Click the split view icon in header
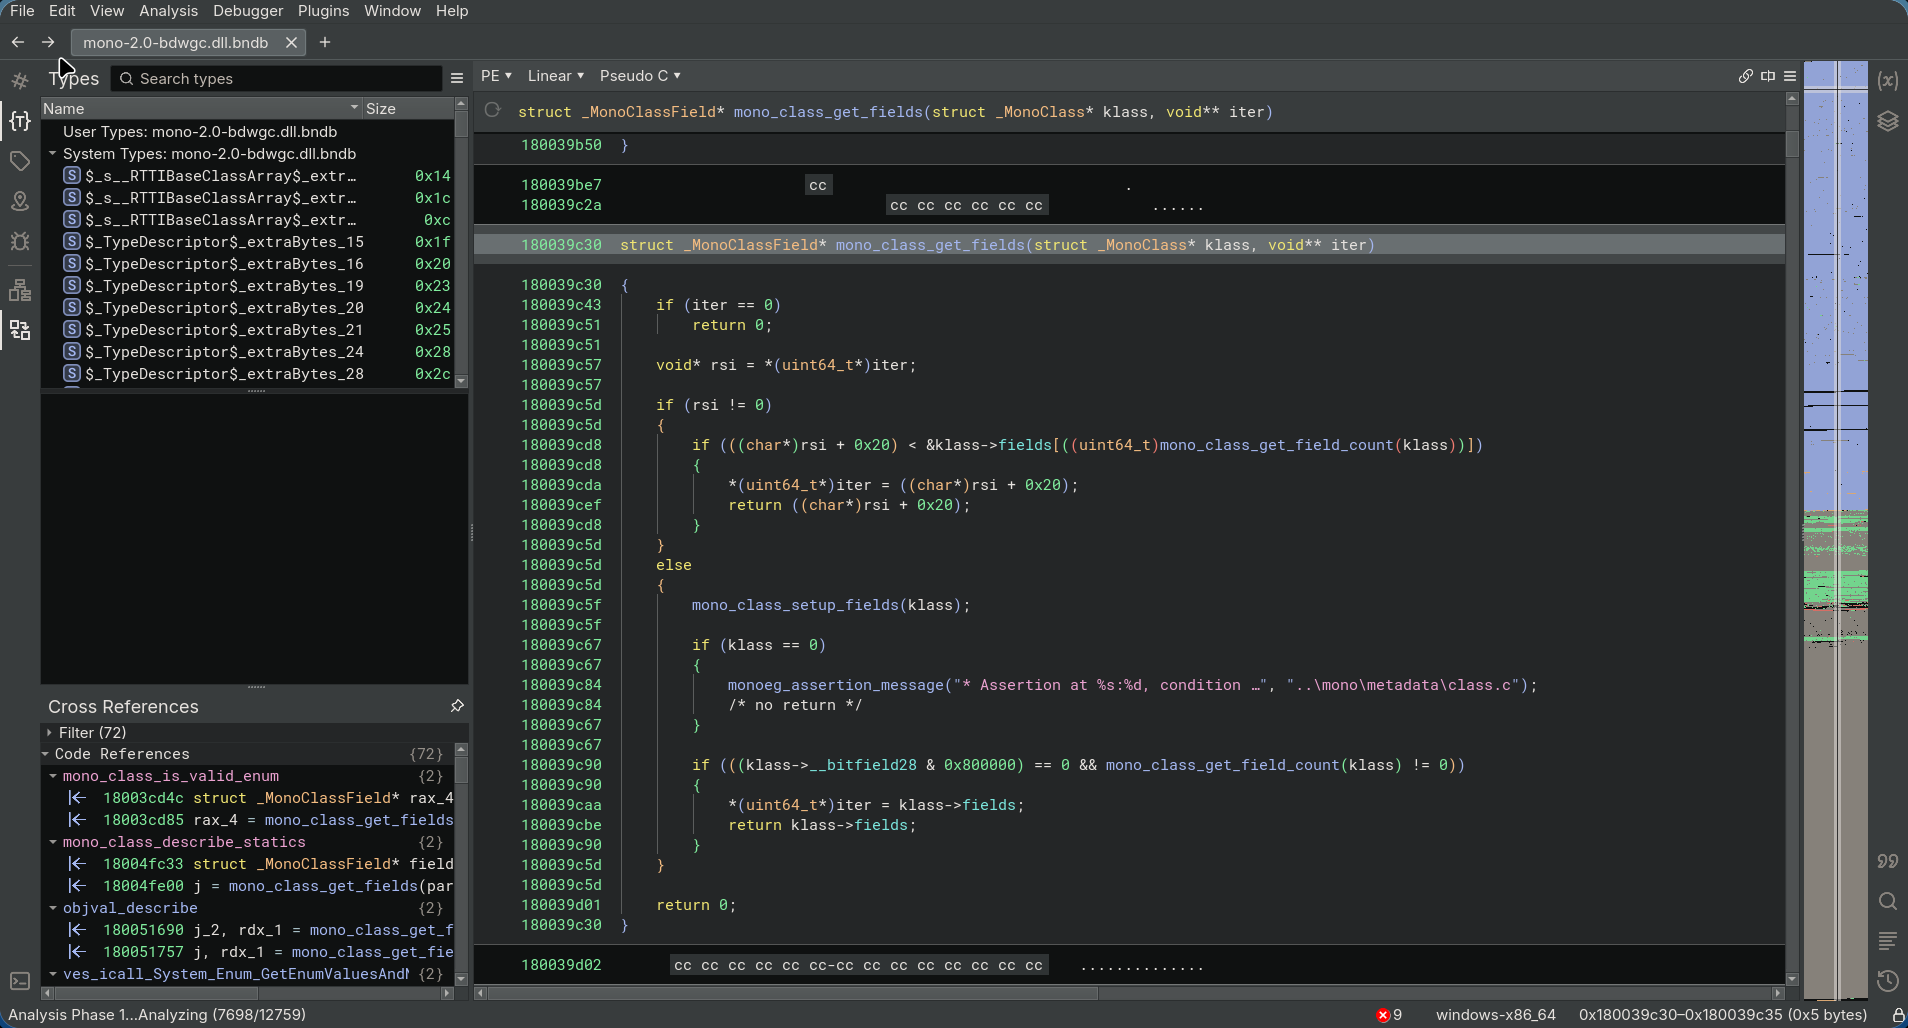The image size is (1908, 1028). (1768, 76)
